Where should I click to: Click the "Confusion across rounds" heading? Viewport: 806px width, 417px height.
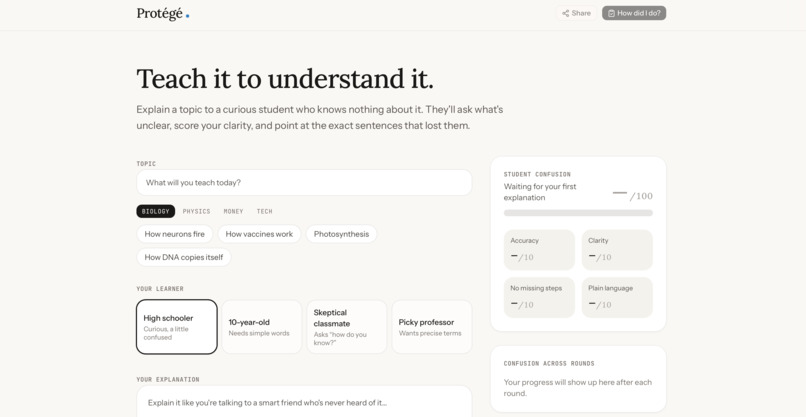click(549, 364)
